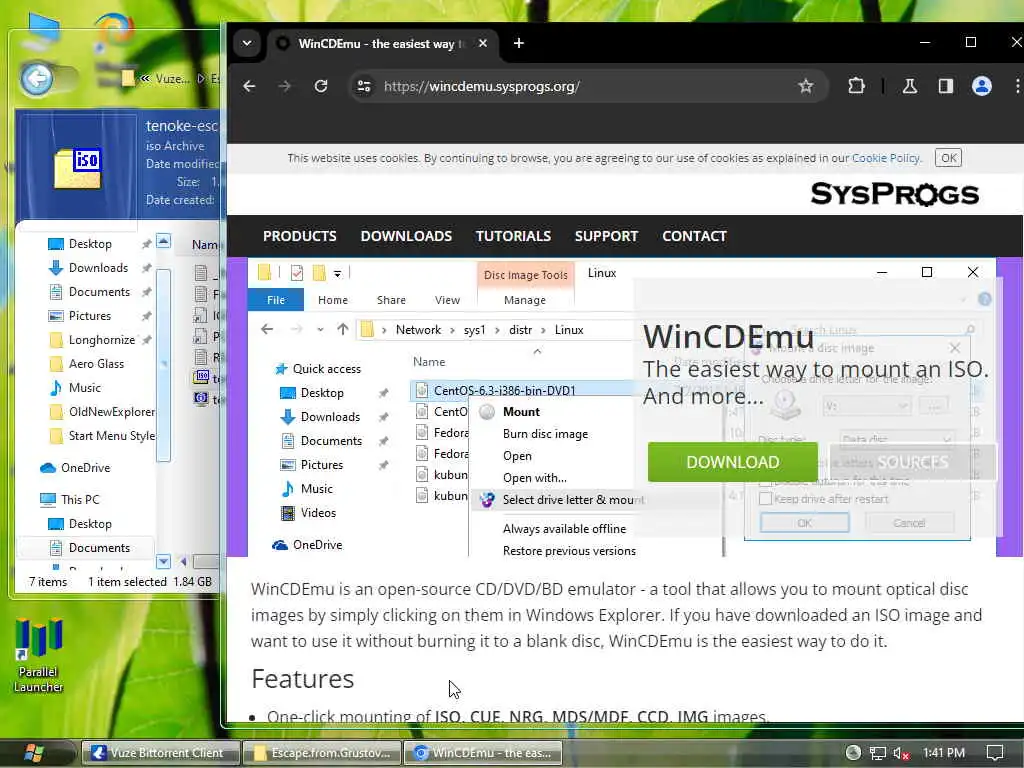The width and height of the screenshot is (1024, 768).
Task: Go back in the Chrome browser
Action: 249,86
